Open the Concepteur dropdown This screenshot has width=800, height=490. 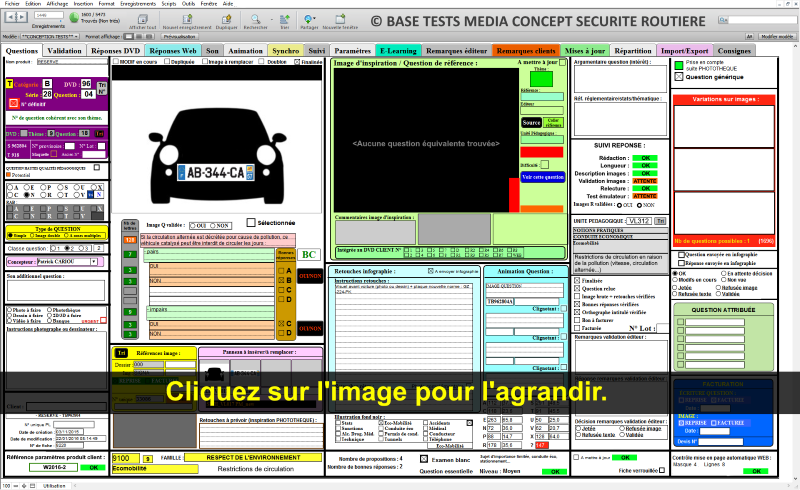tap(97, 262)
